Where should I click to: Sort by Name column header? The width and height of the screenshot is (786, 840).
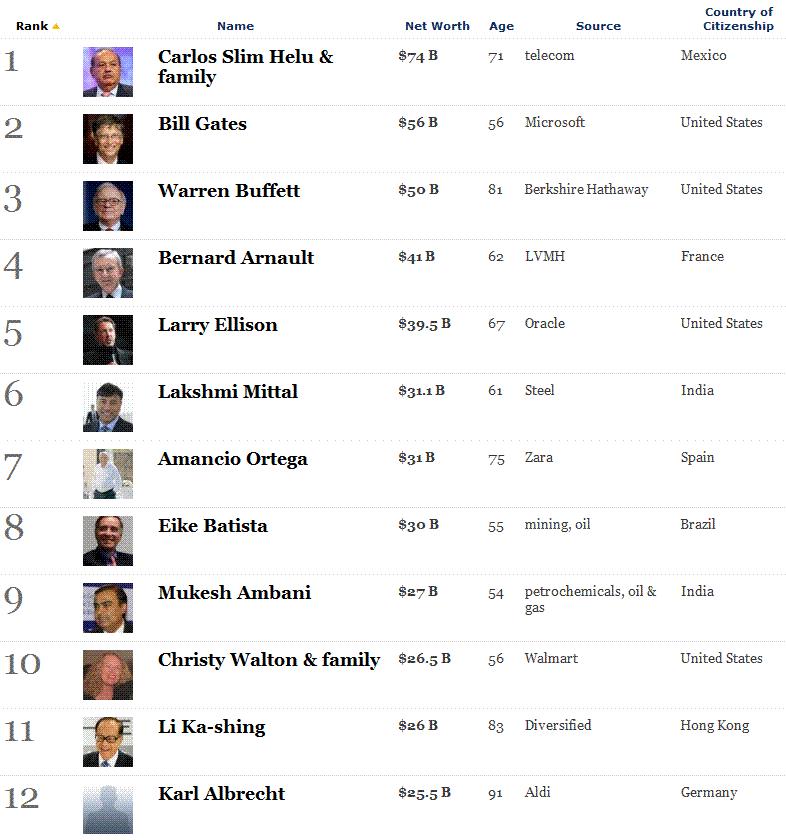235,26
